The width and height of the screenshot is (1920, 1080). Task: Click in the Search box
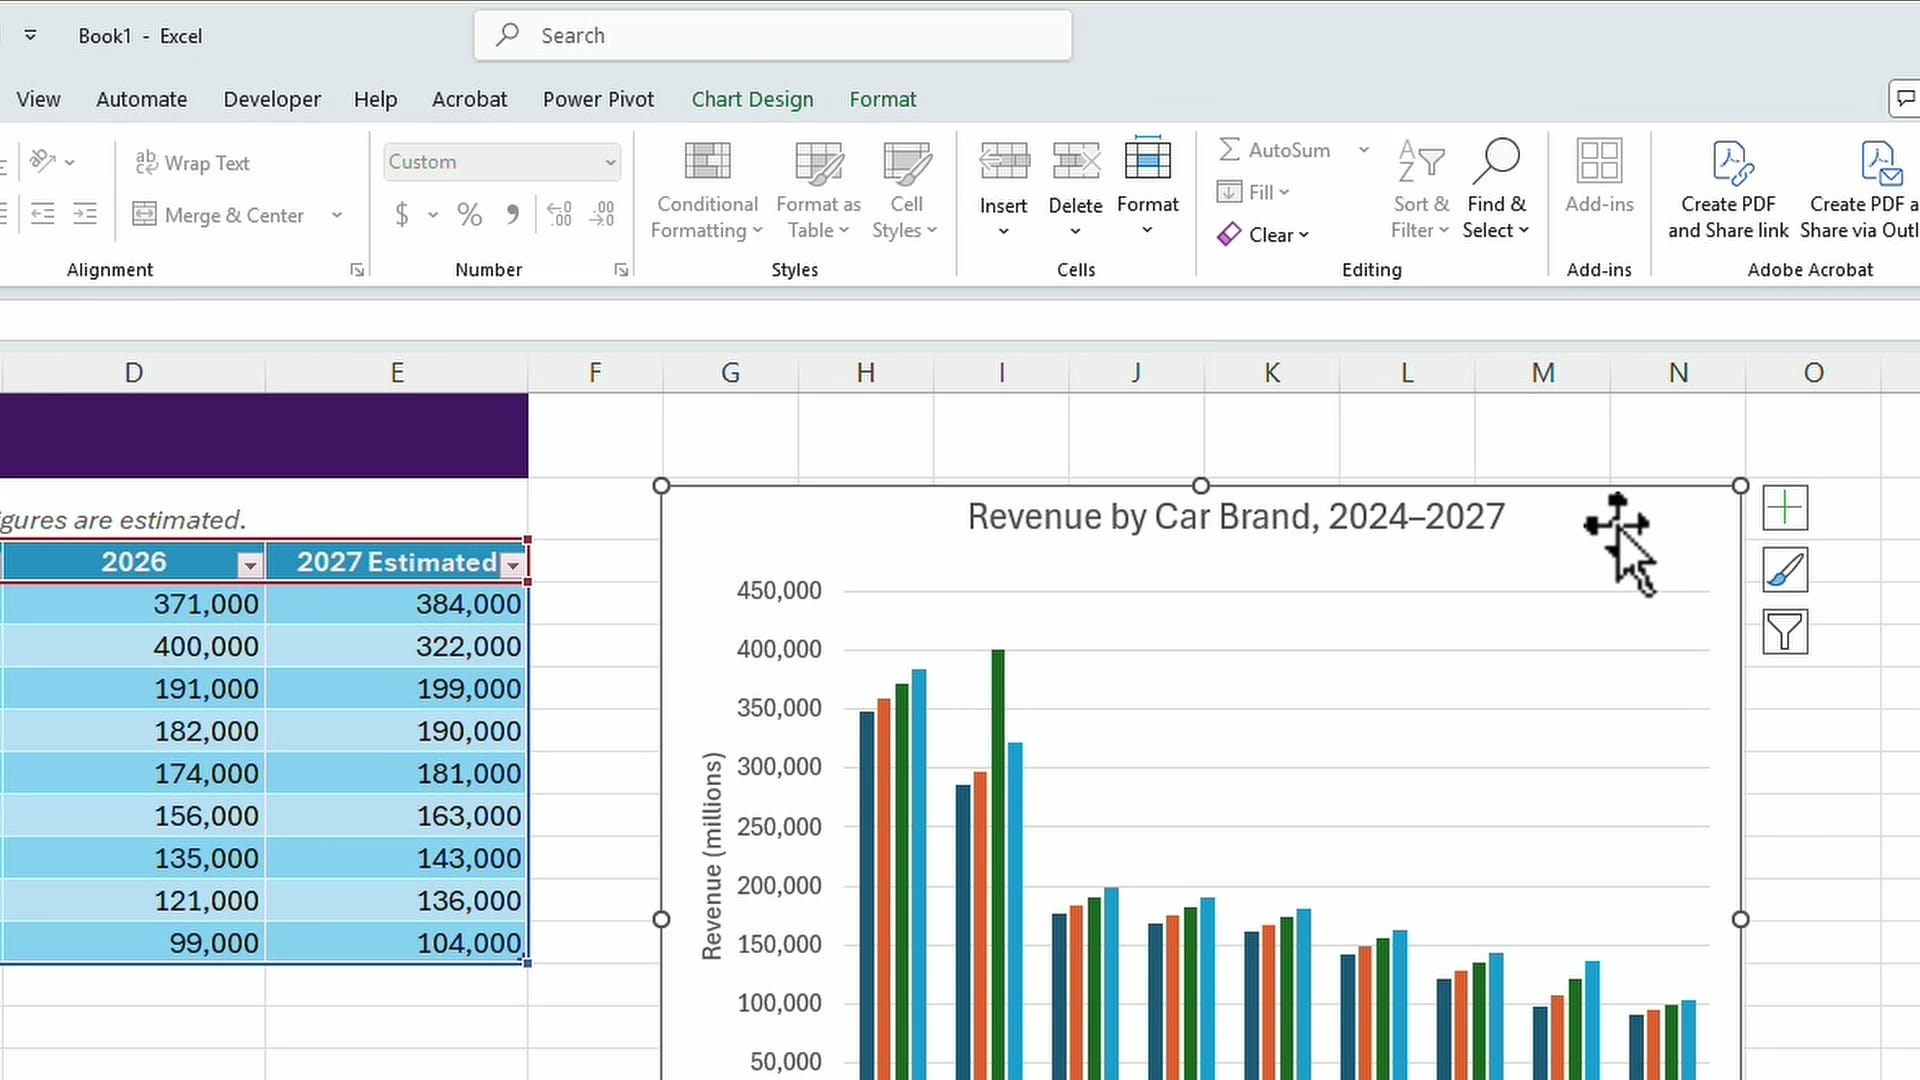tap(773, 36)
